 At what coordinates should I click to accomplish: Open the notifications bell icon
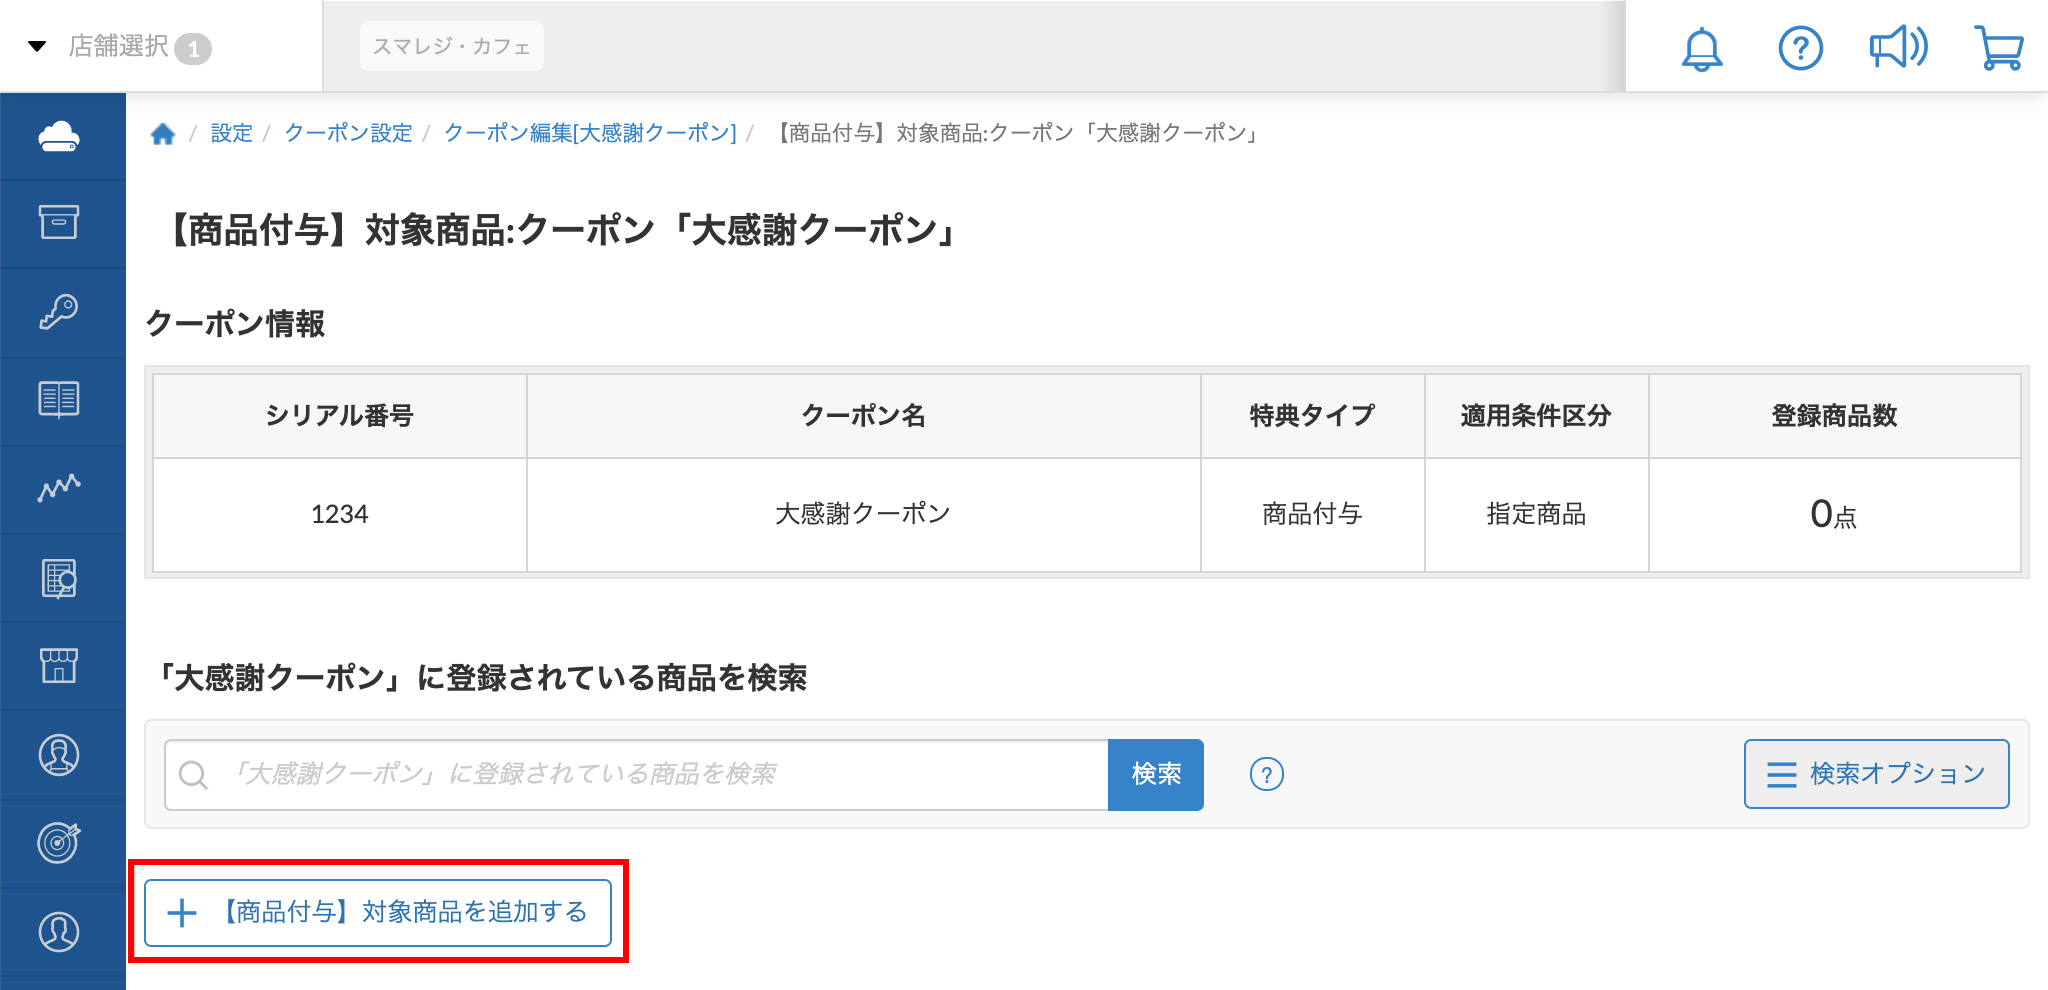click(x=1702, y=48)
